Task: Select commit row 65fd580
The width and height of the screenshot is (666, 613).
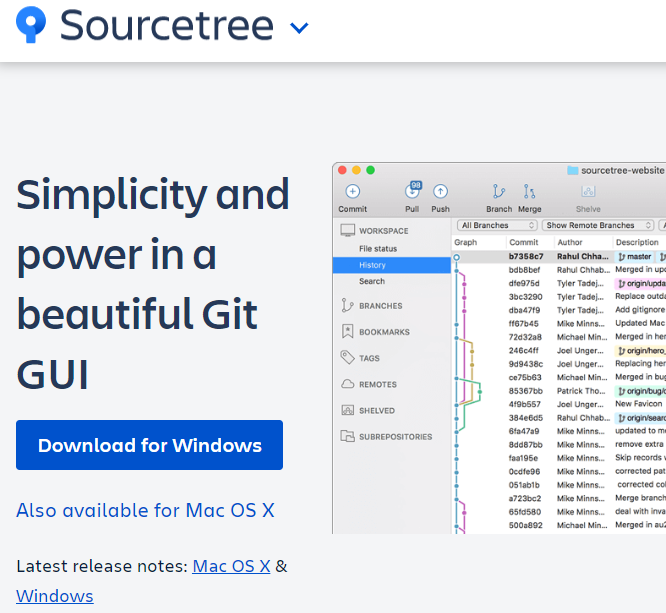Action: [559, 512]
